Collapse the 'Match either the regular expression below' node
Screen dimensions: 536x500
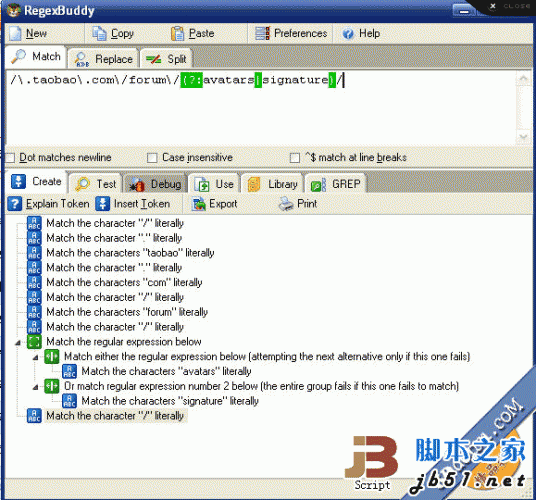pyautogui.click(x=35, y=357)
